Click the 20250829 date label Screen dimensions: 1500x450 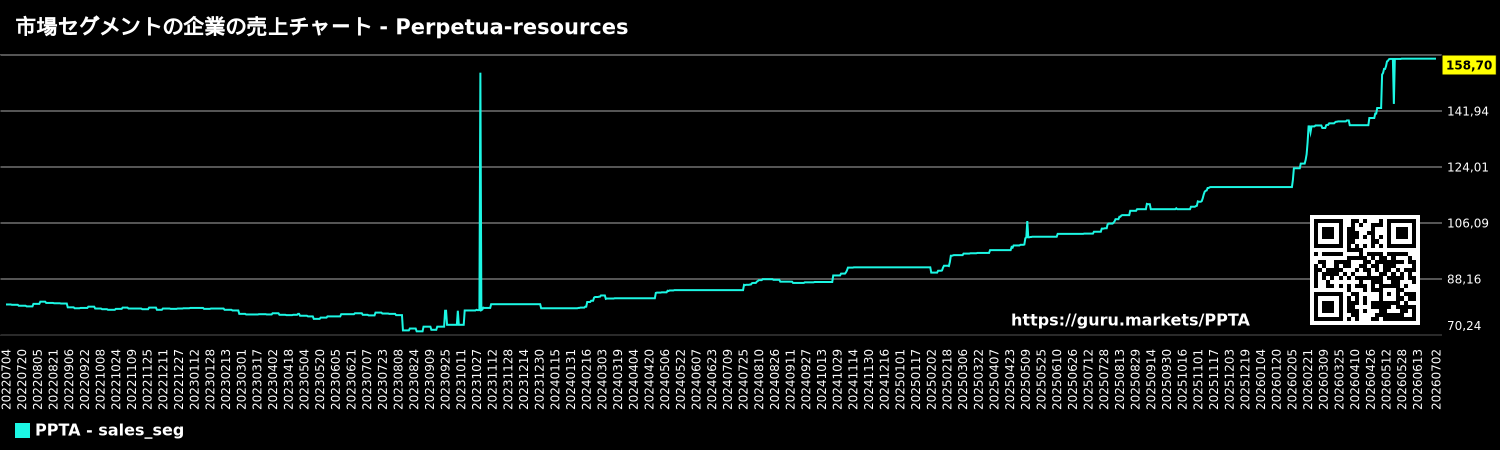1135,379
